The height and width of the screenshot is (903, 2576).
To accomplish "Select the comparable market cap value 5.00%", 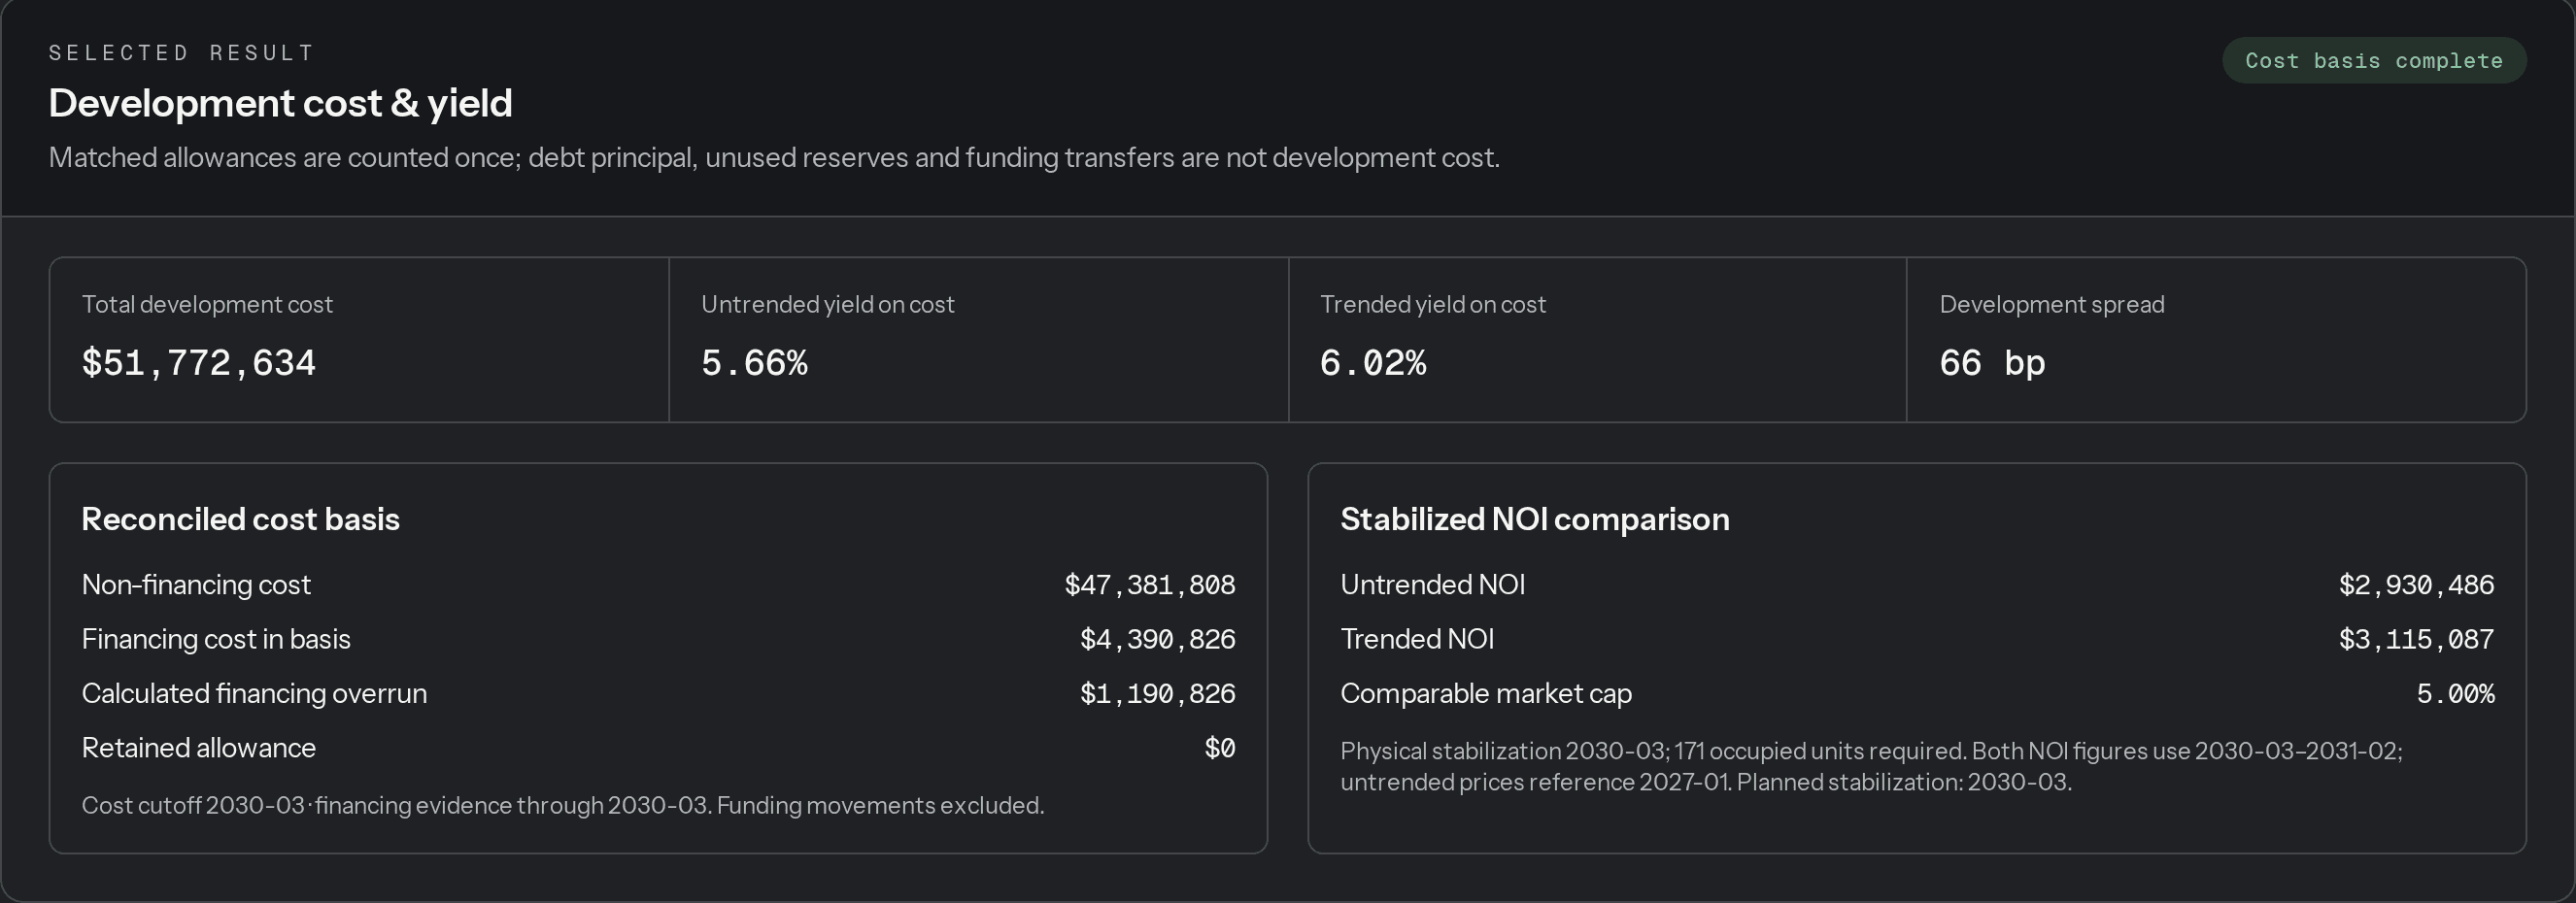I will click(2456, 693).
